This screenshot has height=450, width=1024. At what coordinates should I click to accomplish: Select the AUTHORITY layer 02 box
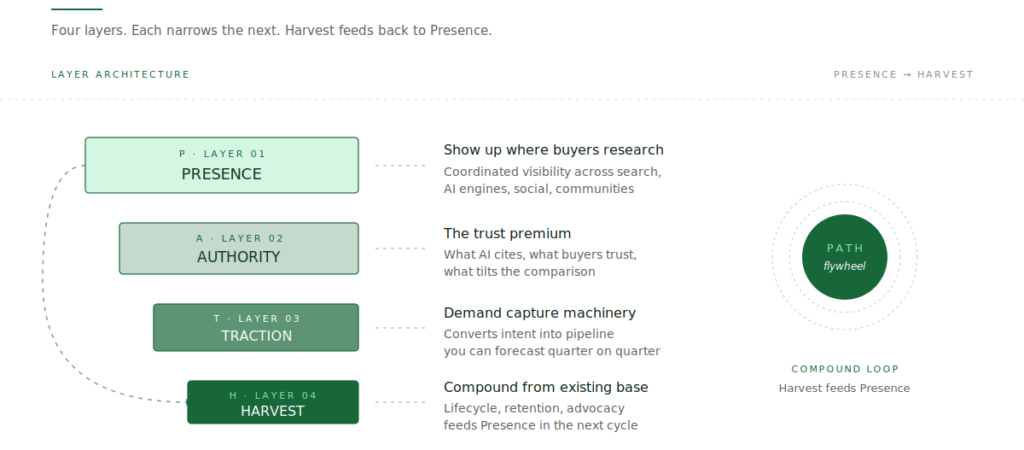[239, 248]
